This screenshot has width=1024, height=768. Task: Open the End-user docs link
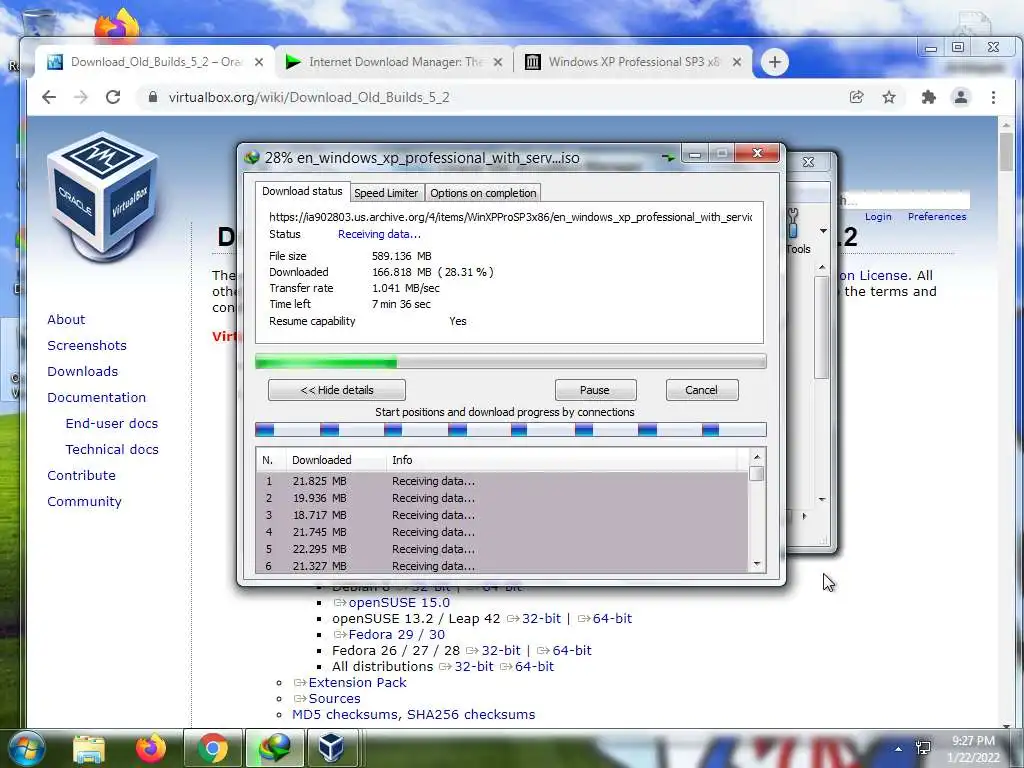pyautogui.click(x=112, y=423)
